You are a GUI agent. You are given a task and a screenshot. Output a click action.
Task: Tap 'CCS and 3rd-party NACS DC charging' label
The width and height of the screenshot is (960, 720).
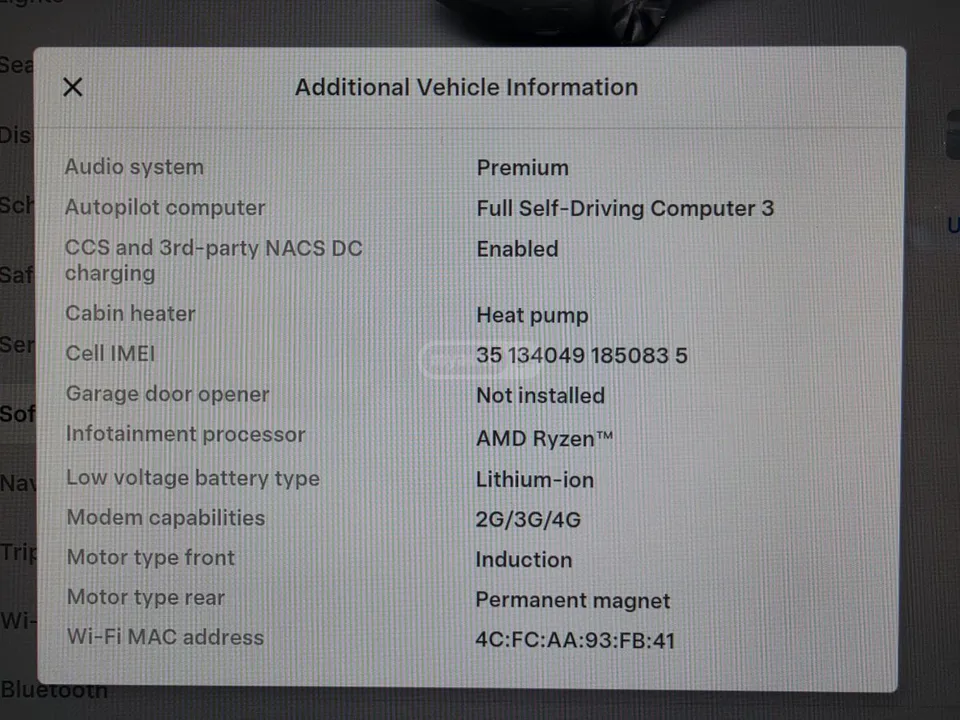tap(214, 260)
